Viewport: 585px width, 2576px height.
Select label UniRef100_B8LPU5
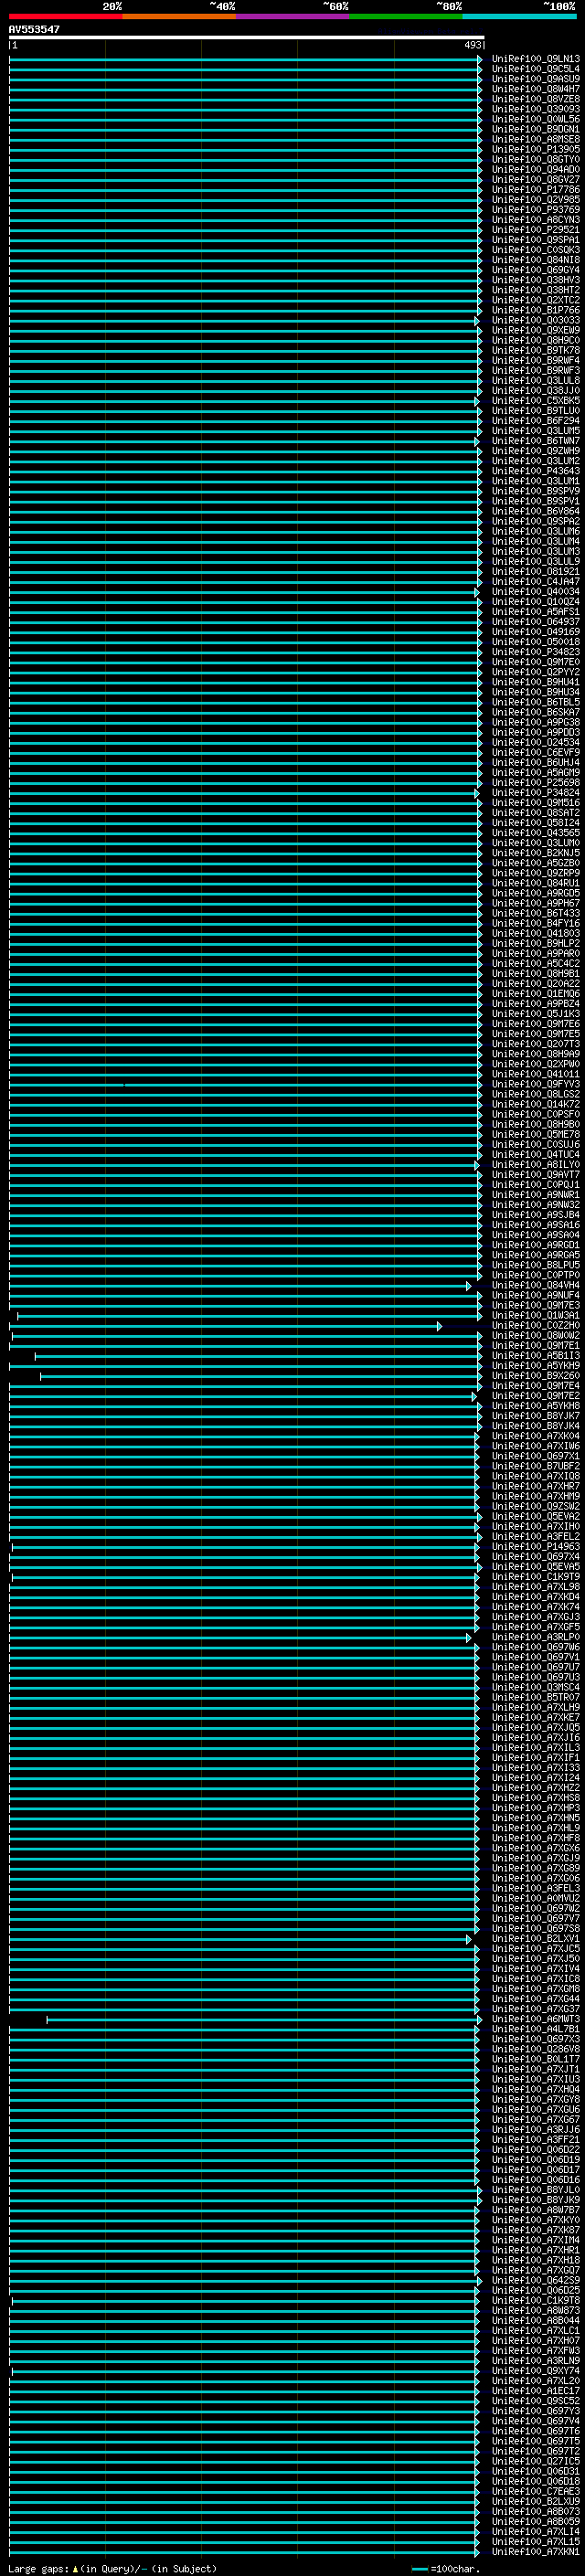535,1265
